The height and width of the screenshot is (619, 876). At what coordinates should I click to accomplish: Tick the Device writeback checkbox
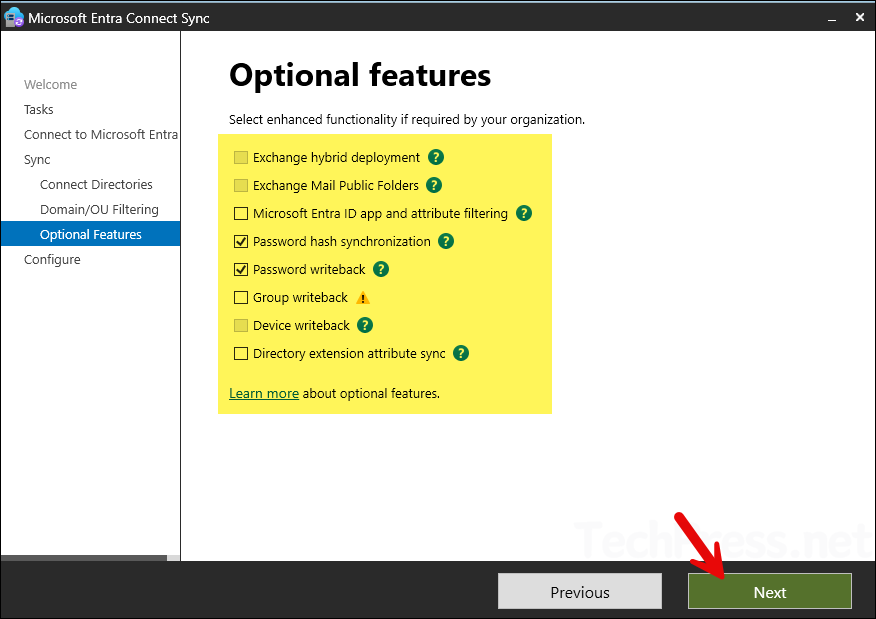241,325
